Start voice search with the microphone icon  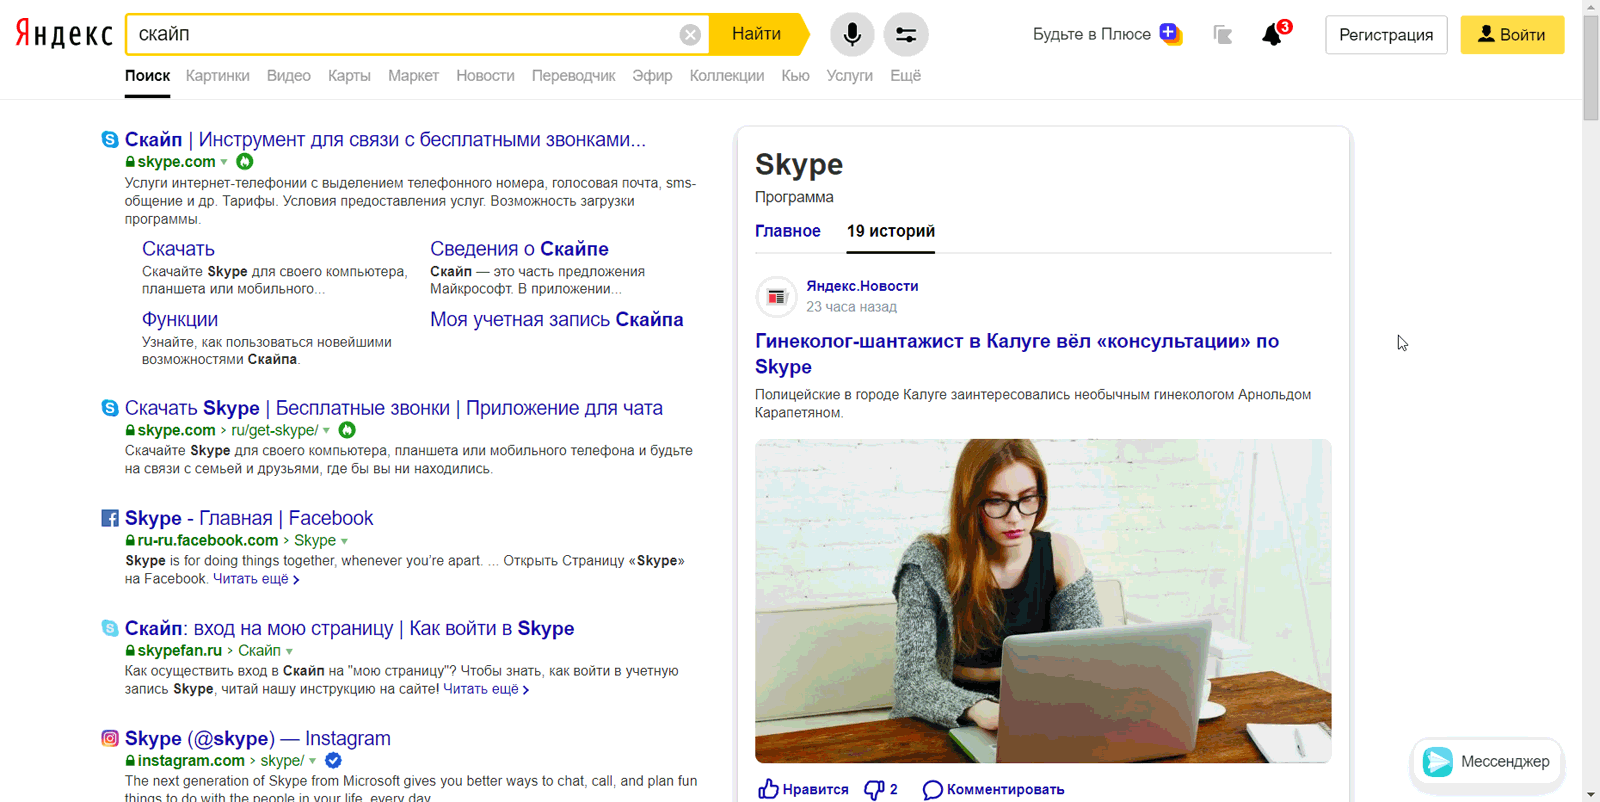click(x=852, y=34)
